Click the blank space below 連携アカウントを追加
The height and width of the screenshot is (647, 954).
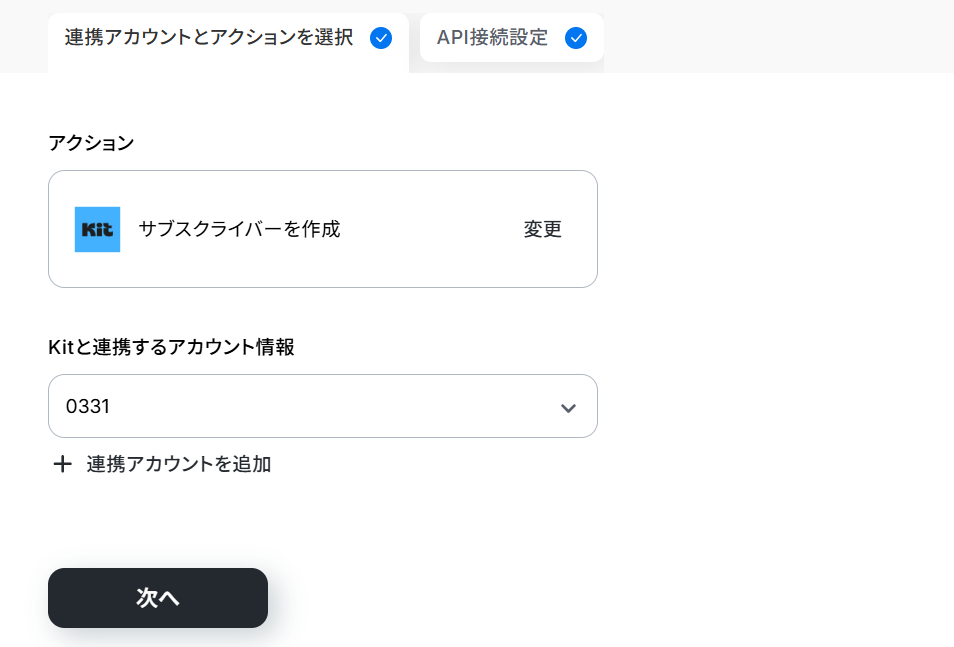point(322,515)
